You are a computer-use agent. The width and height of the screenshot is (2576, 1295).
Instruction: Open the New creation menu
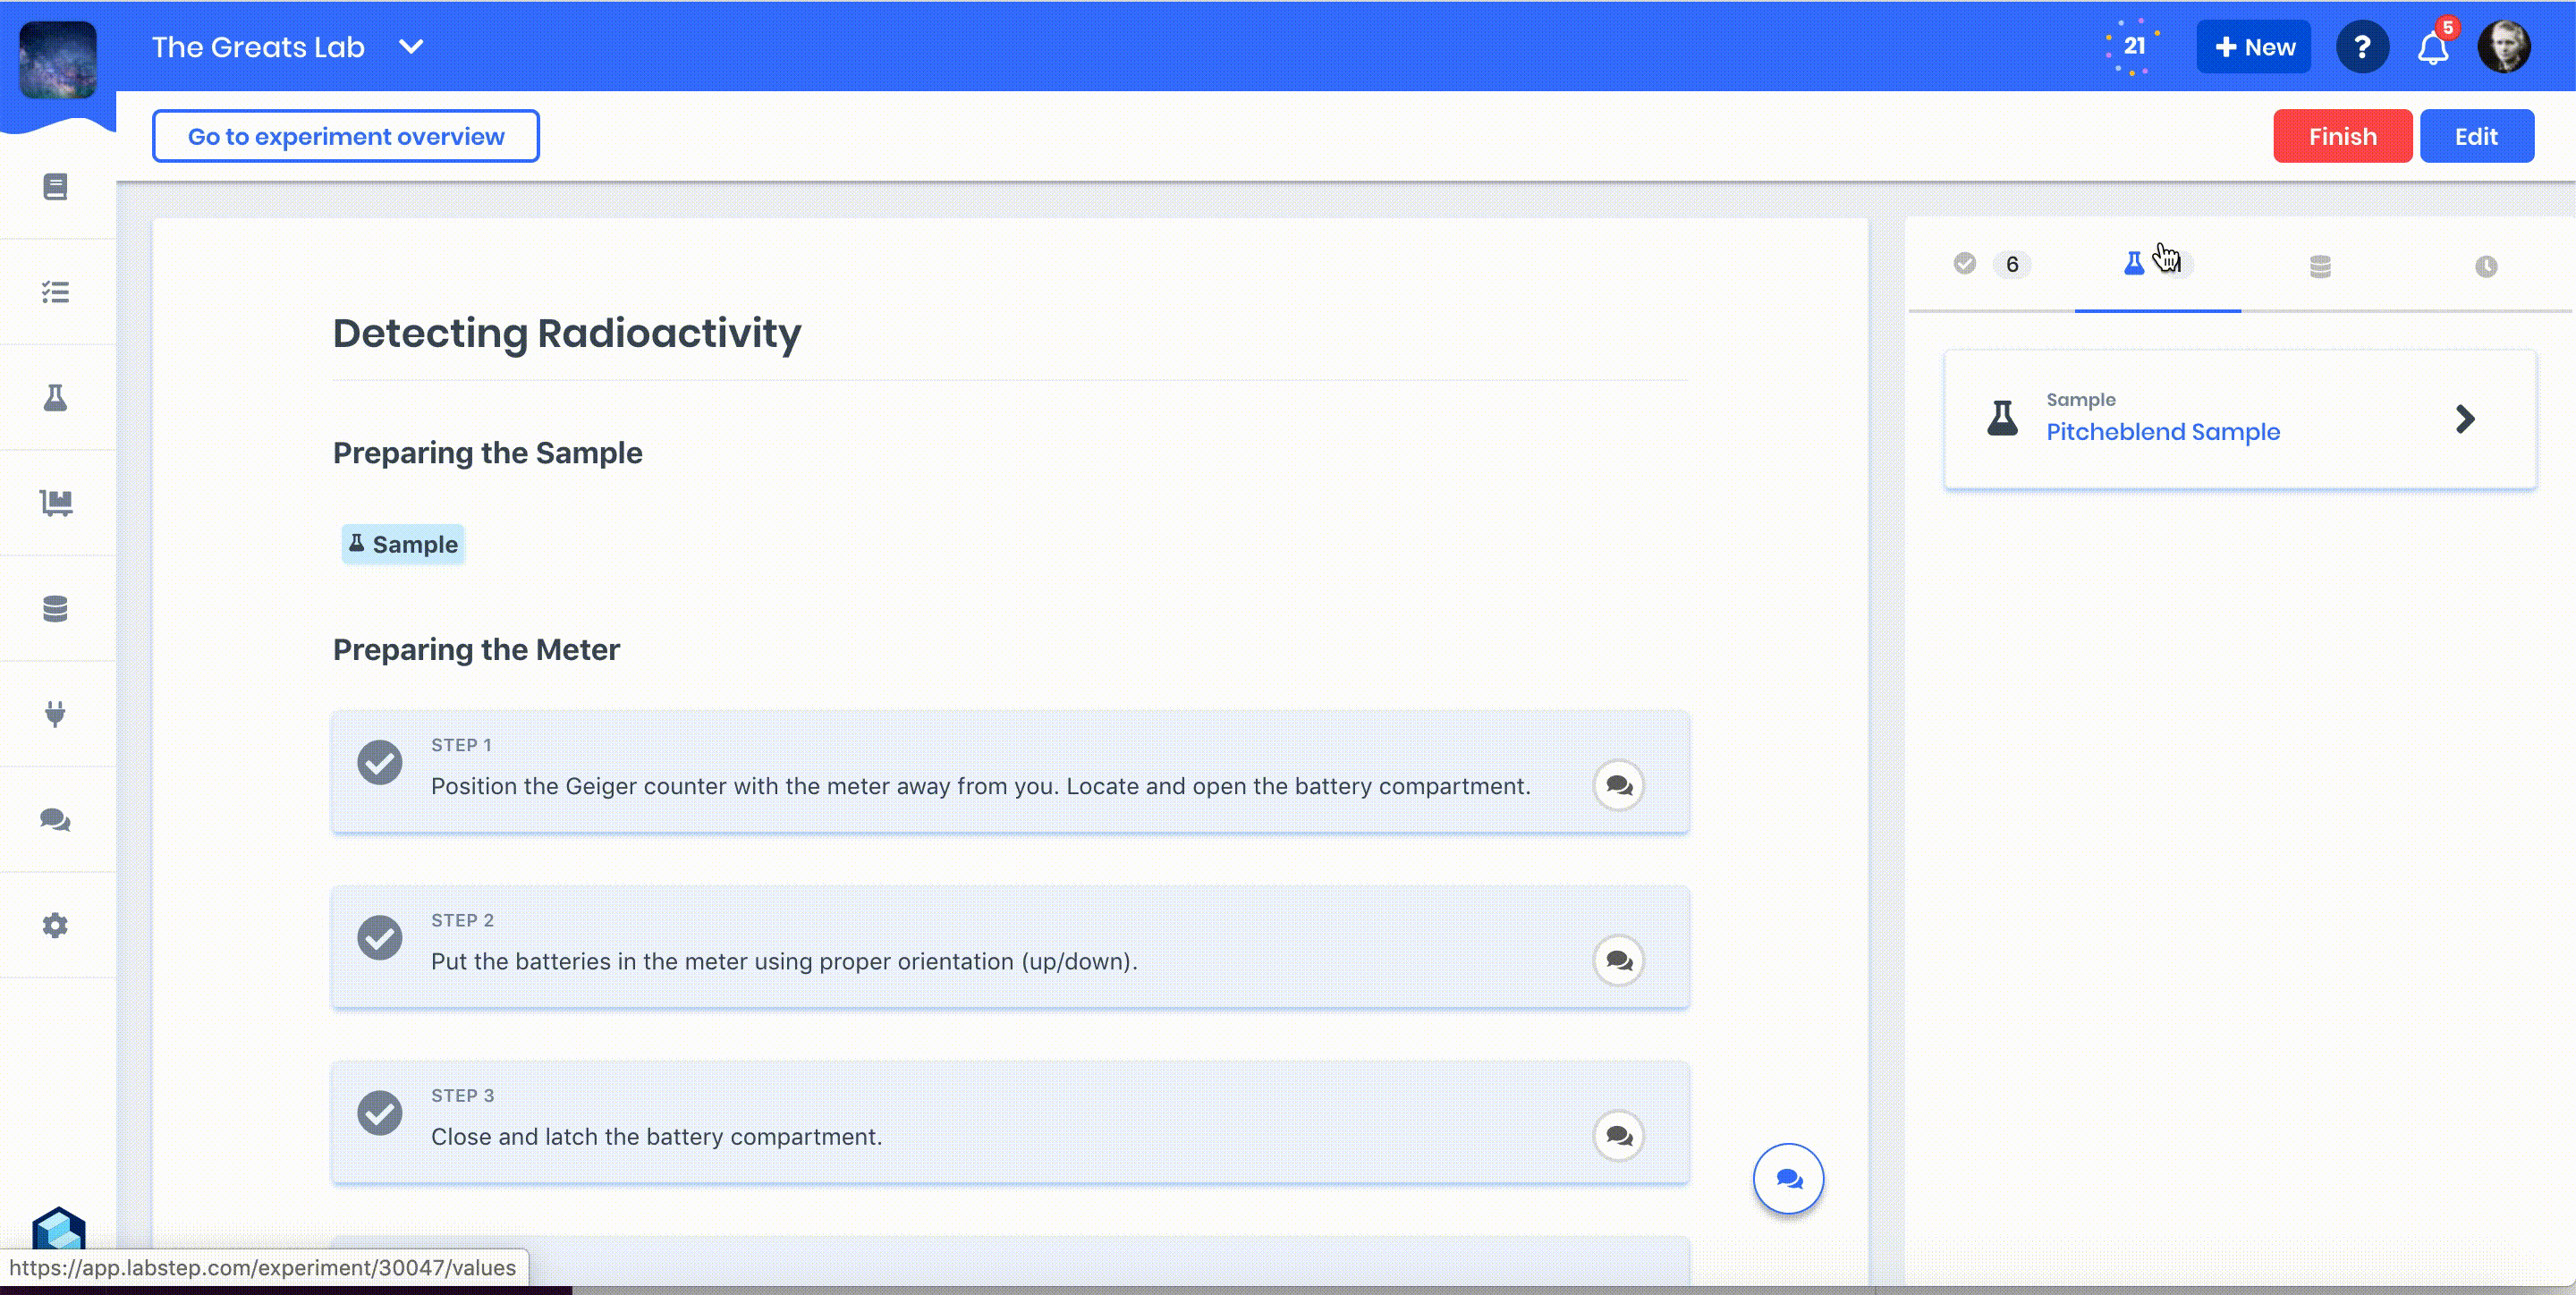(2253, 47)
